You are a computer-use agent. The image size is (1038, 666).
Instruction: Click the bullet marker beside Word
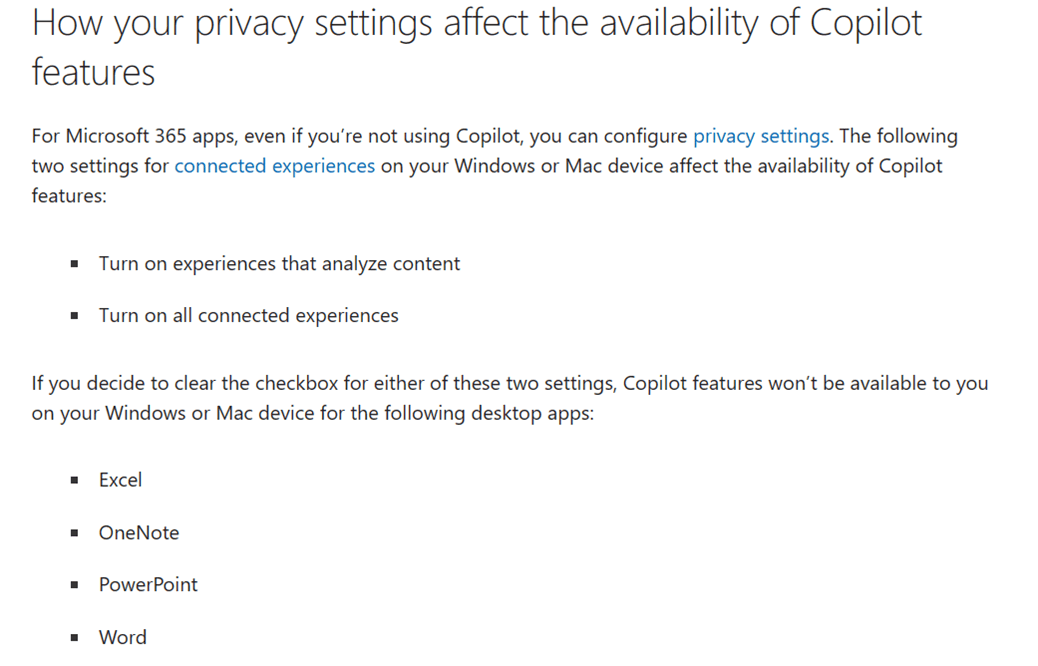click(75, 638)
